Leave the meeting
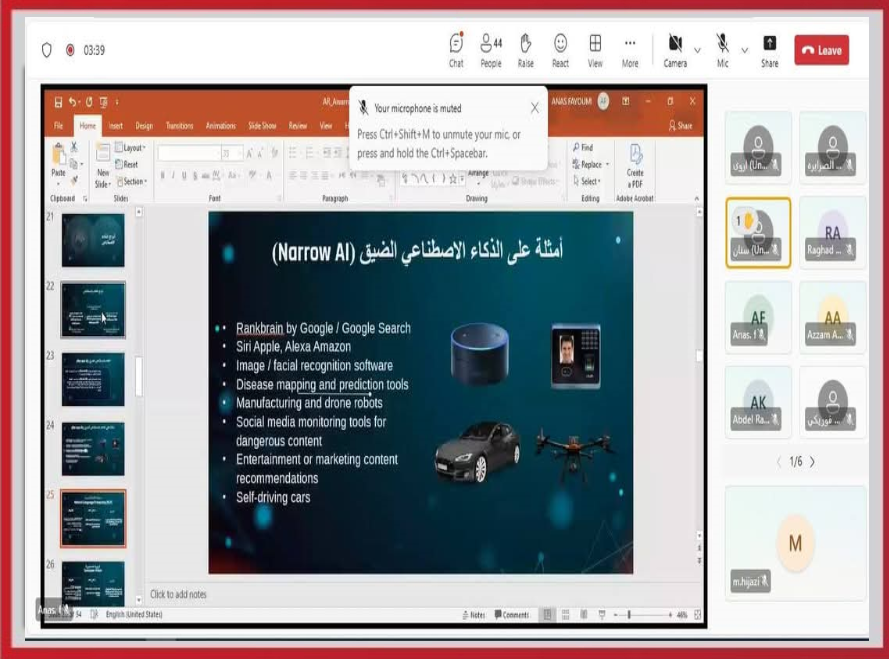 pyautogui.click(x=821, y=50)
